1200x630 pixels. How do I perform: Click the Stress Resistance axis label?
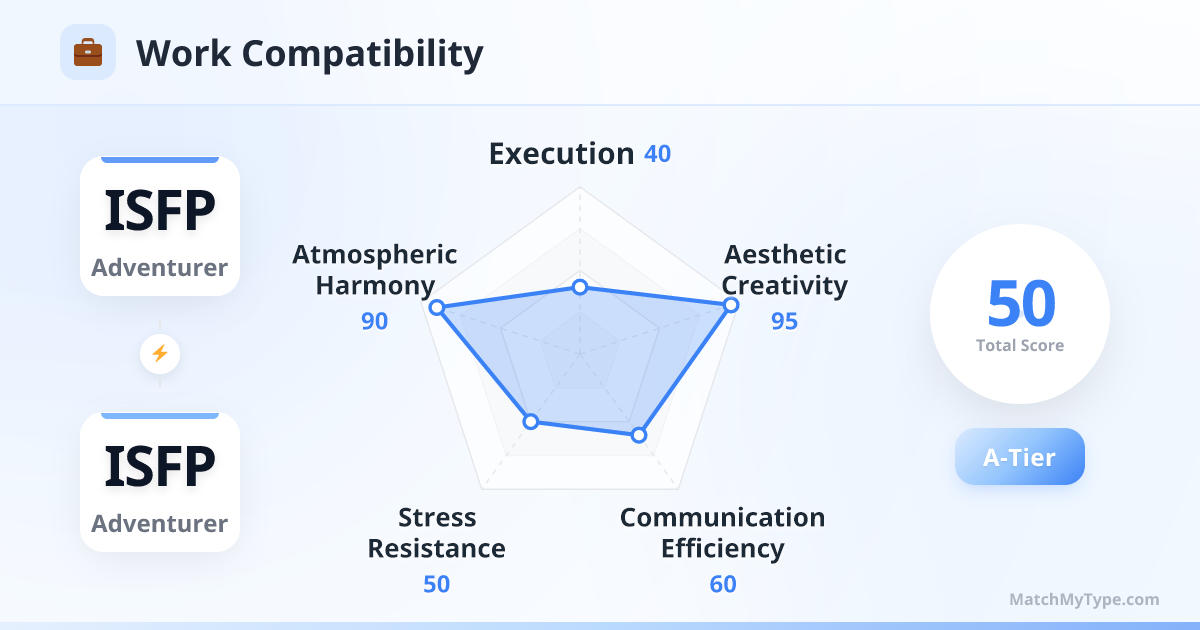click(437, 533)
